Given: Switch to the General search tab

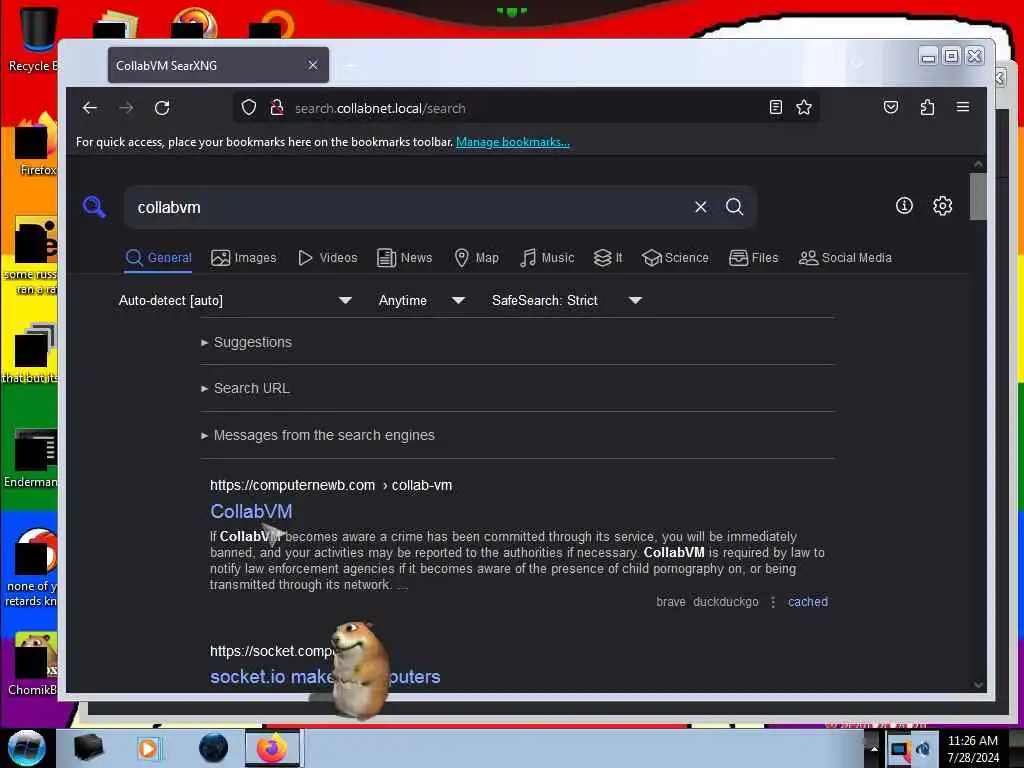Looking at the screenshot, I should click(x=159, y=258).
